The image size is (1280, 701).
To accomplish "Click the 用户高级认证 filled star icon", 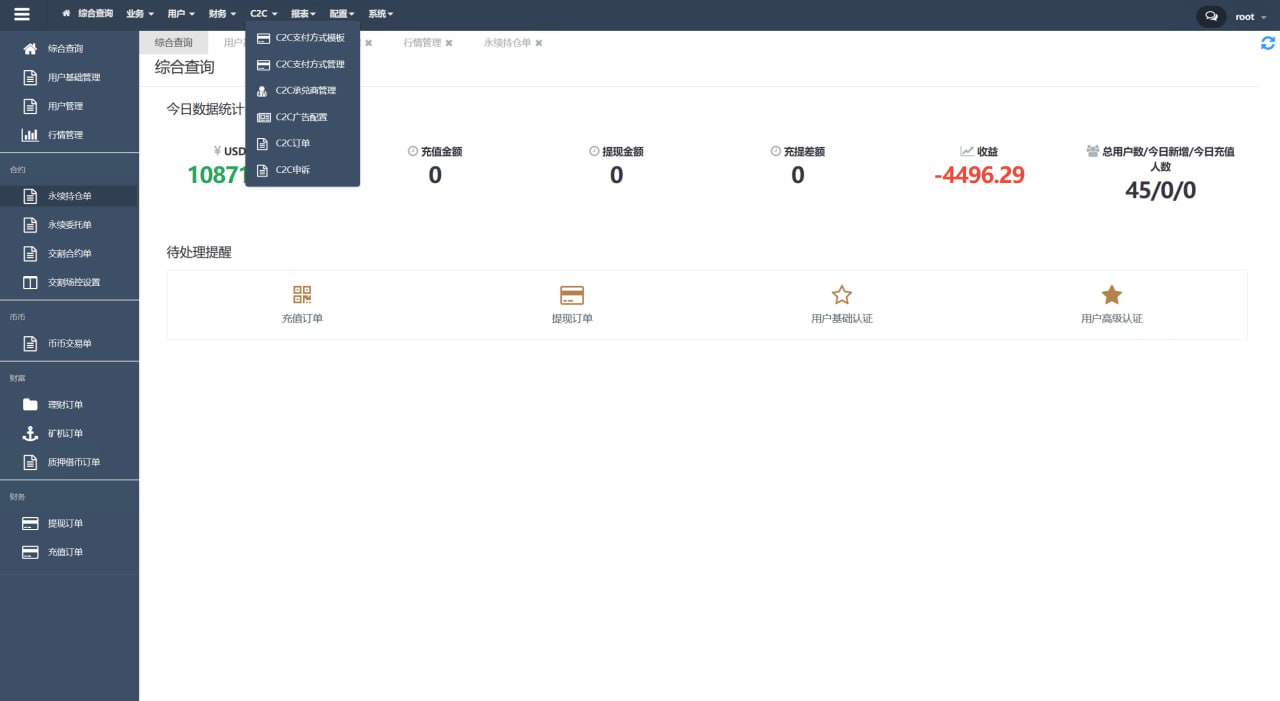I will 1111,295.
